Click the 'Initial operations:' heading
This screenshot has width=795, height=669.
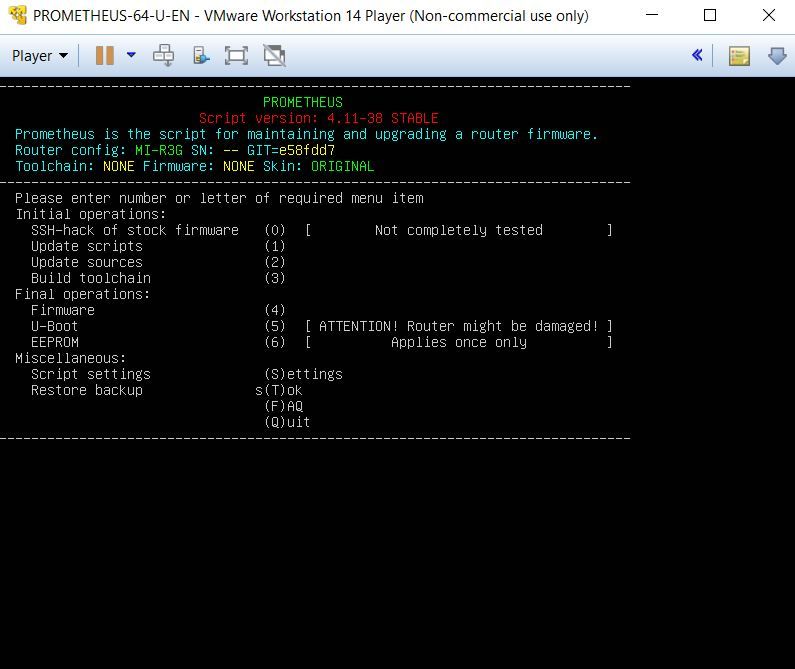[x=90, y=214]
